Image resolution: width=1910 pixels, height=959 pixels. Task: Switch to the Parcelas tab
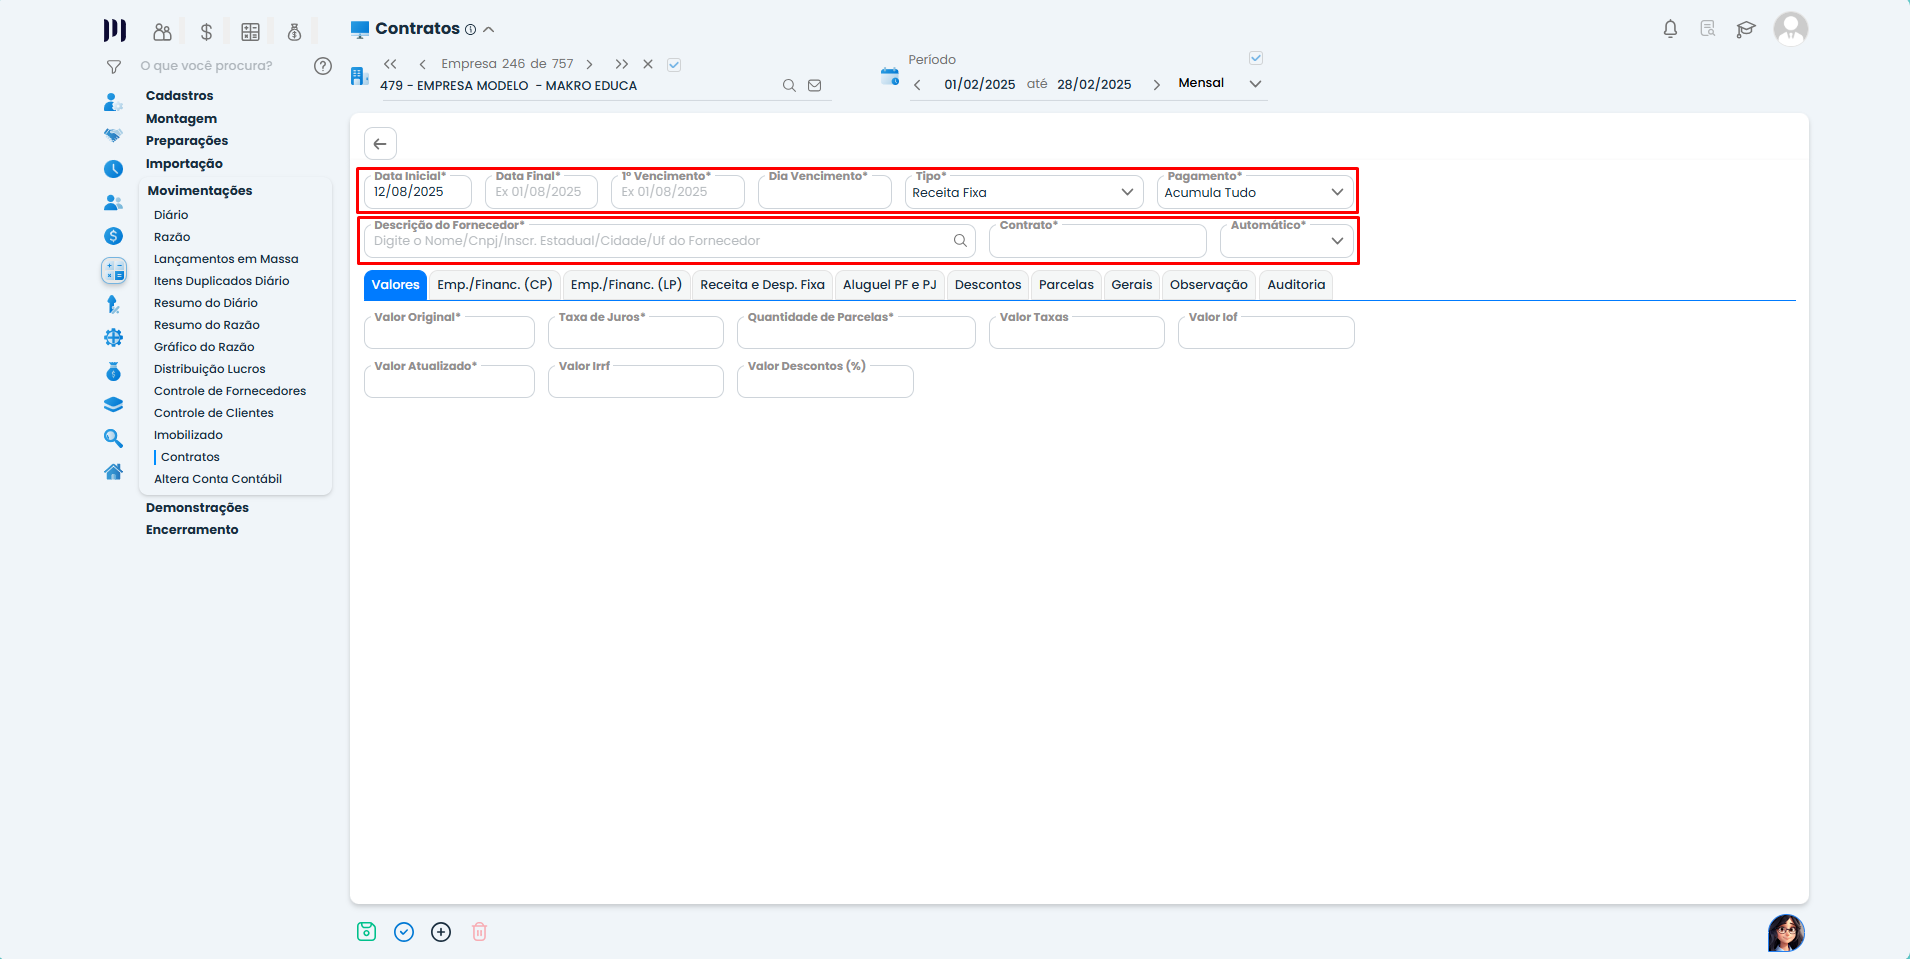[1066, 285]
